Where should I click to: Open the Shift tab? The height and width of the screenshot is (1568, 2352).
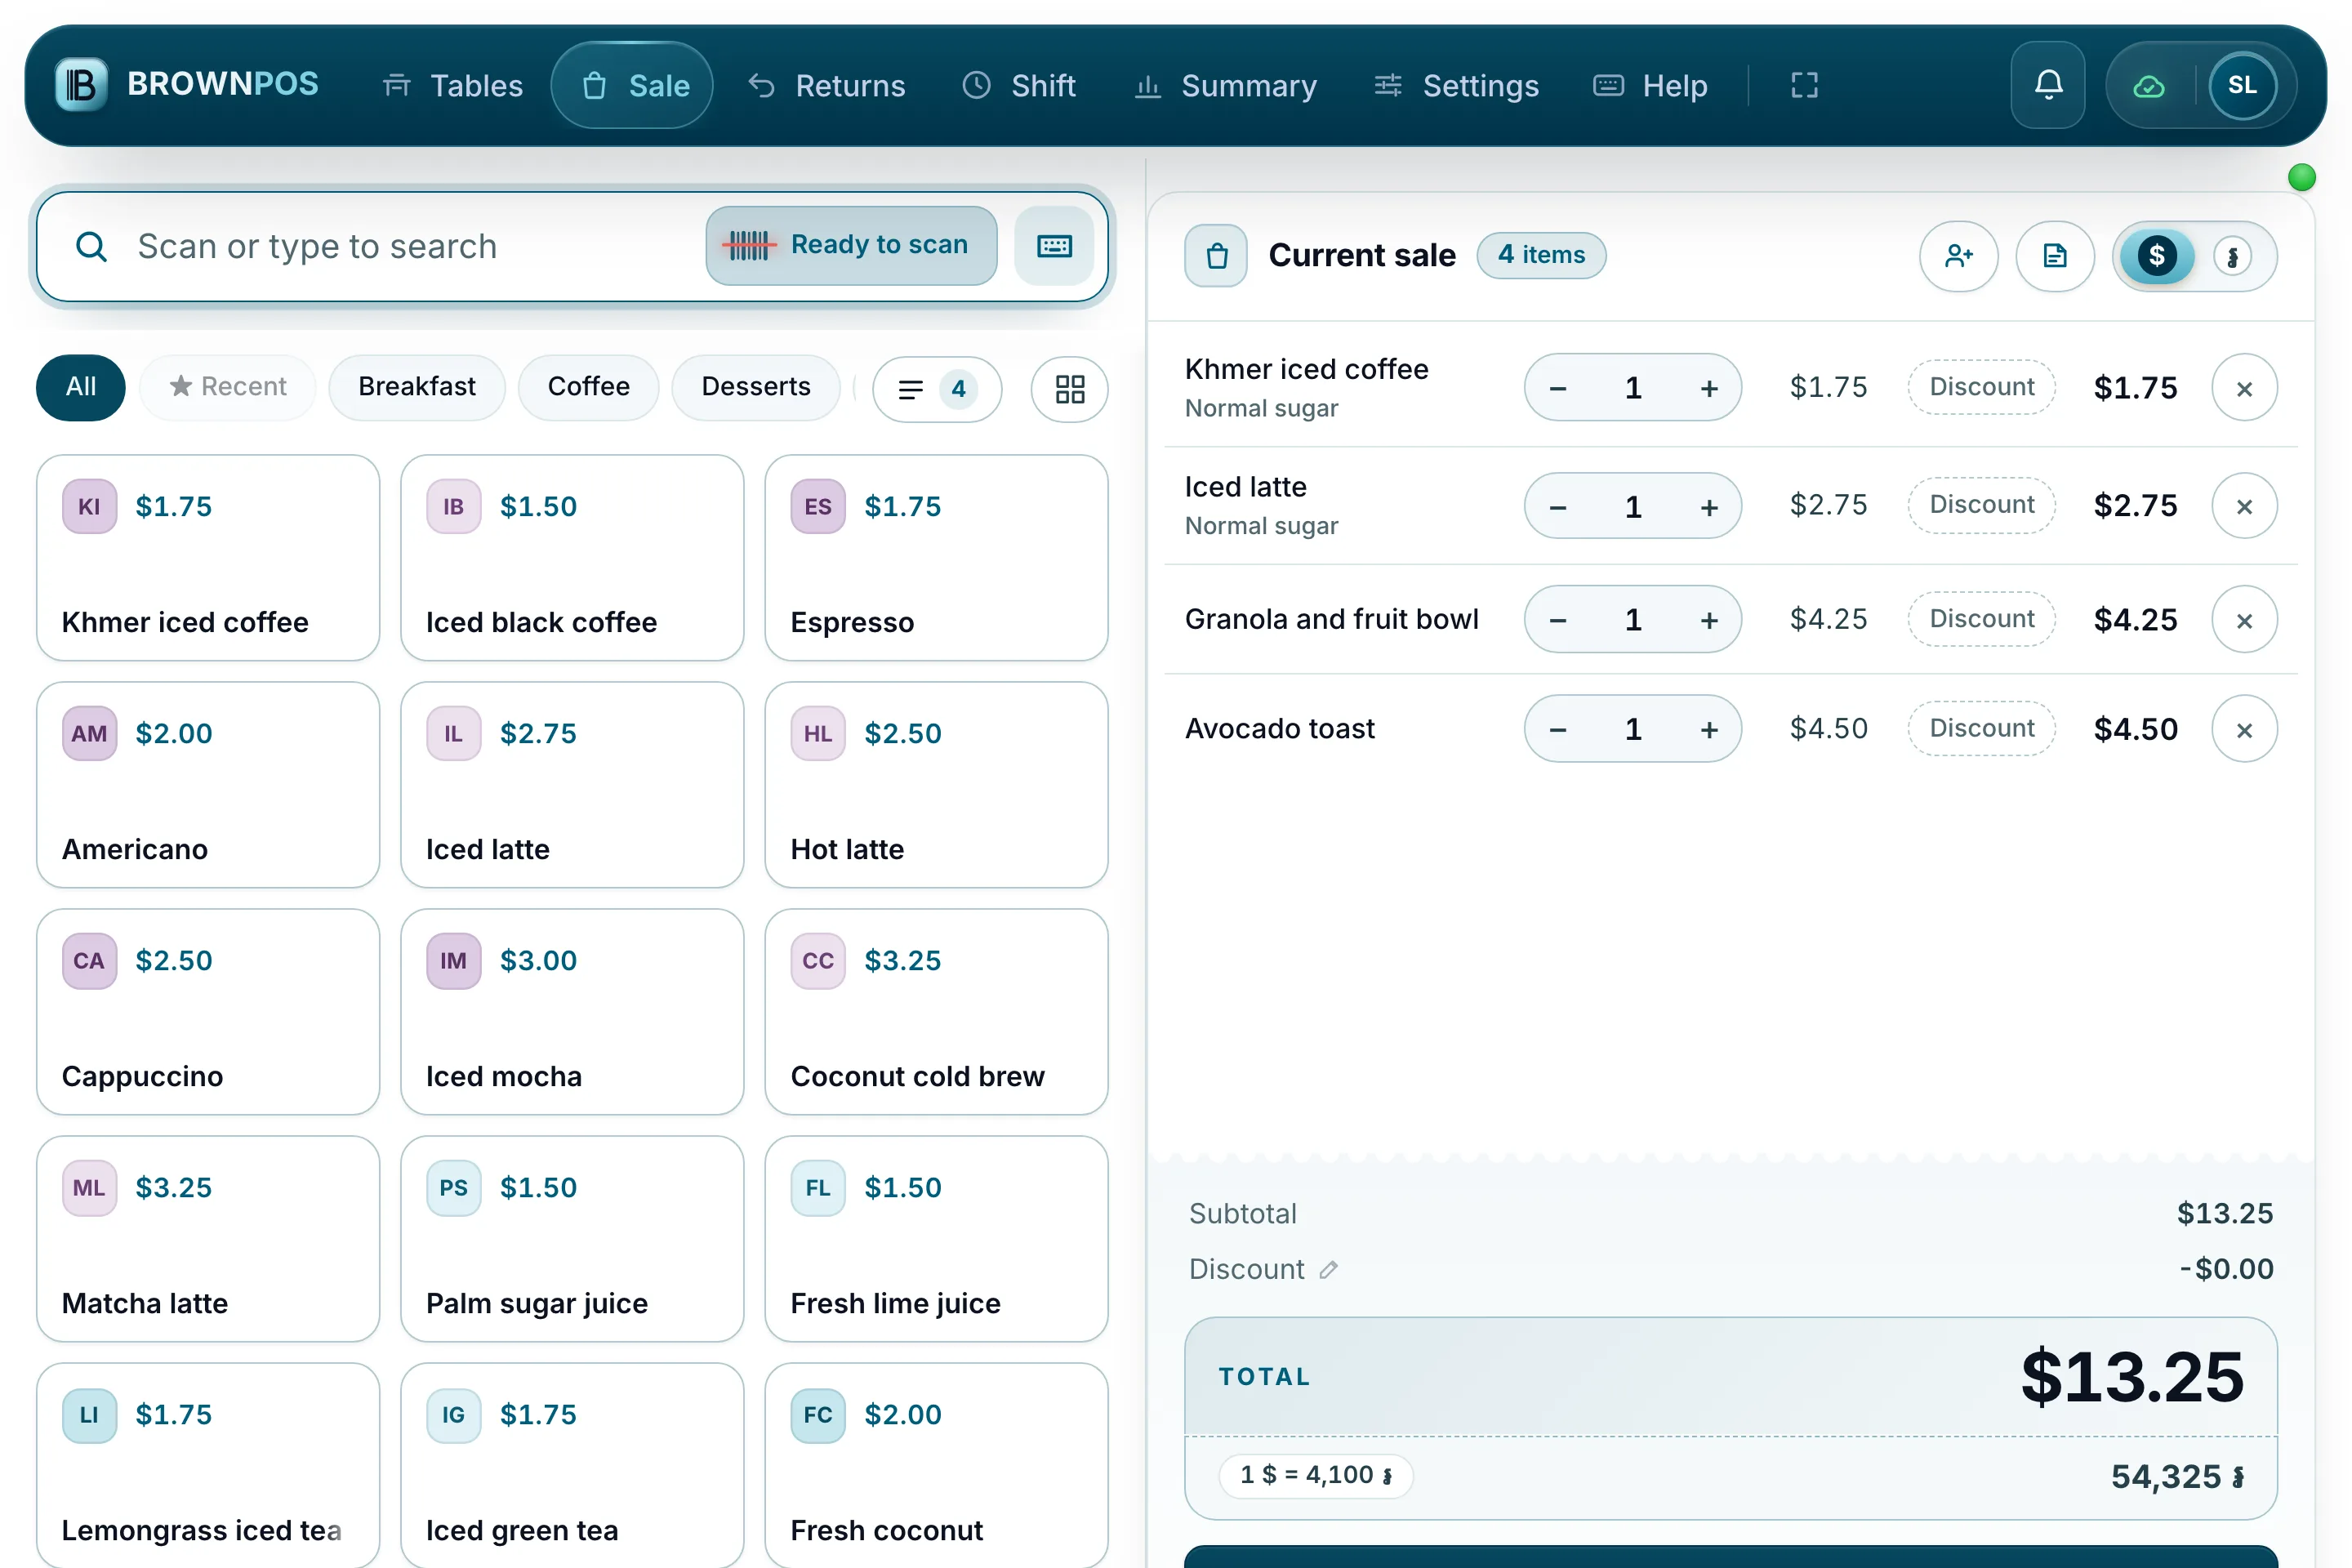1018,85
